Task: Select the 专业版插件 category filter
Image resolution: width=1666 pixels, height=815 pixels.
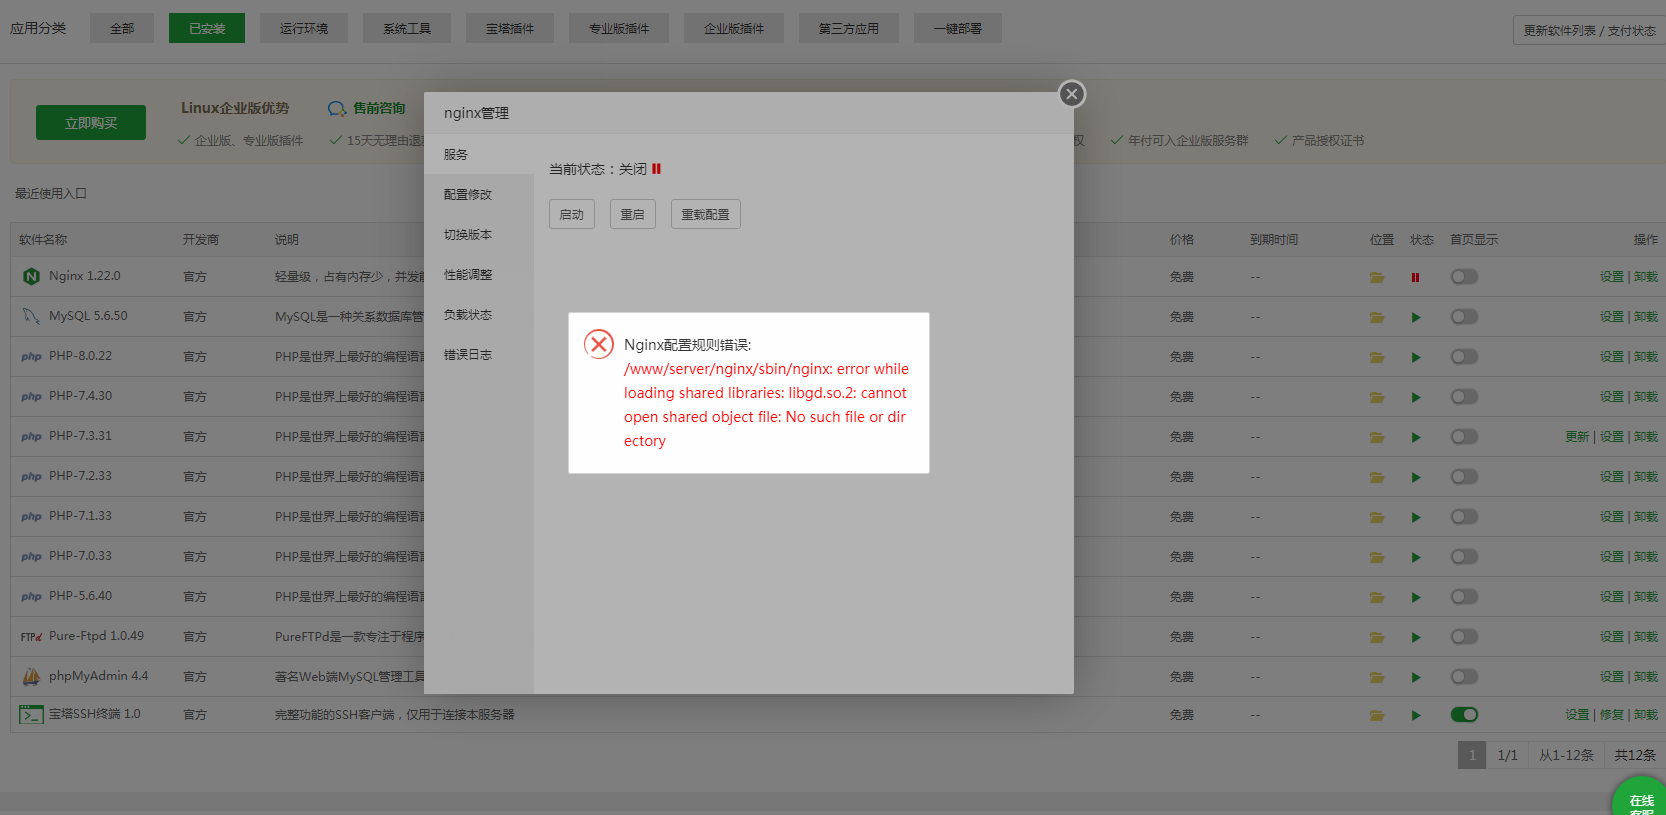Action: (x=619, y=28)
